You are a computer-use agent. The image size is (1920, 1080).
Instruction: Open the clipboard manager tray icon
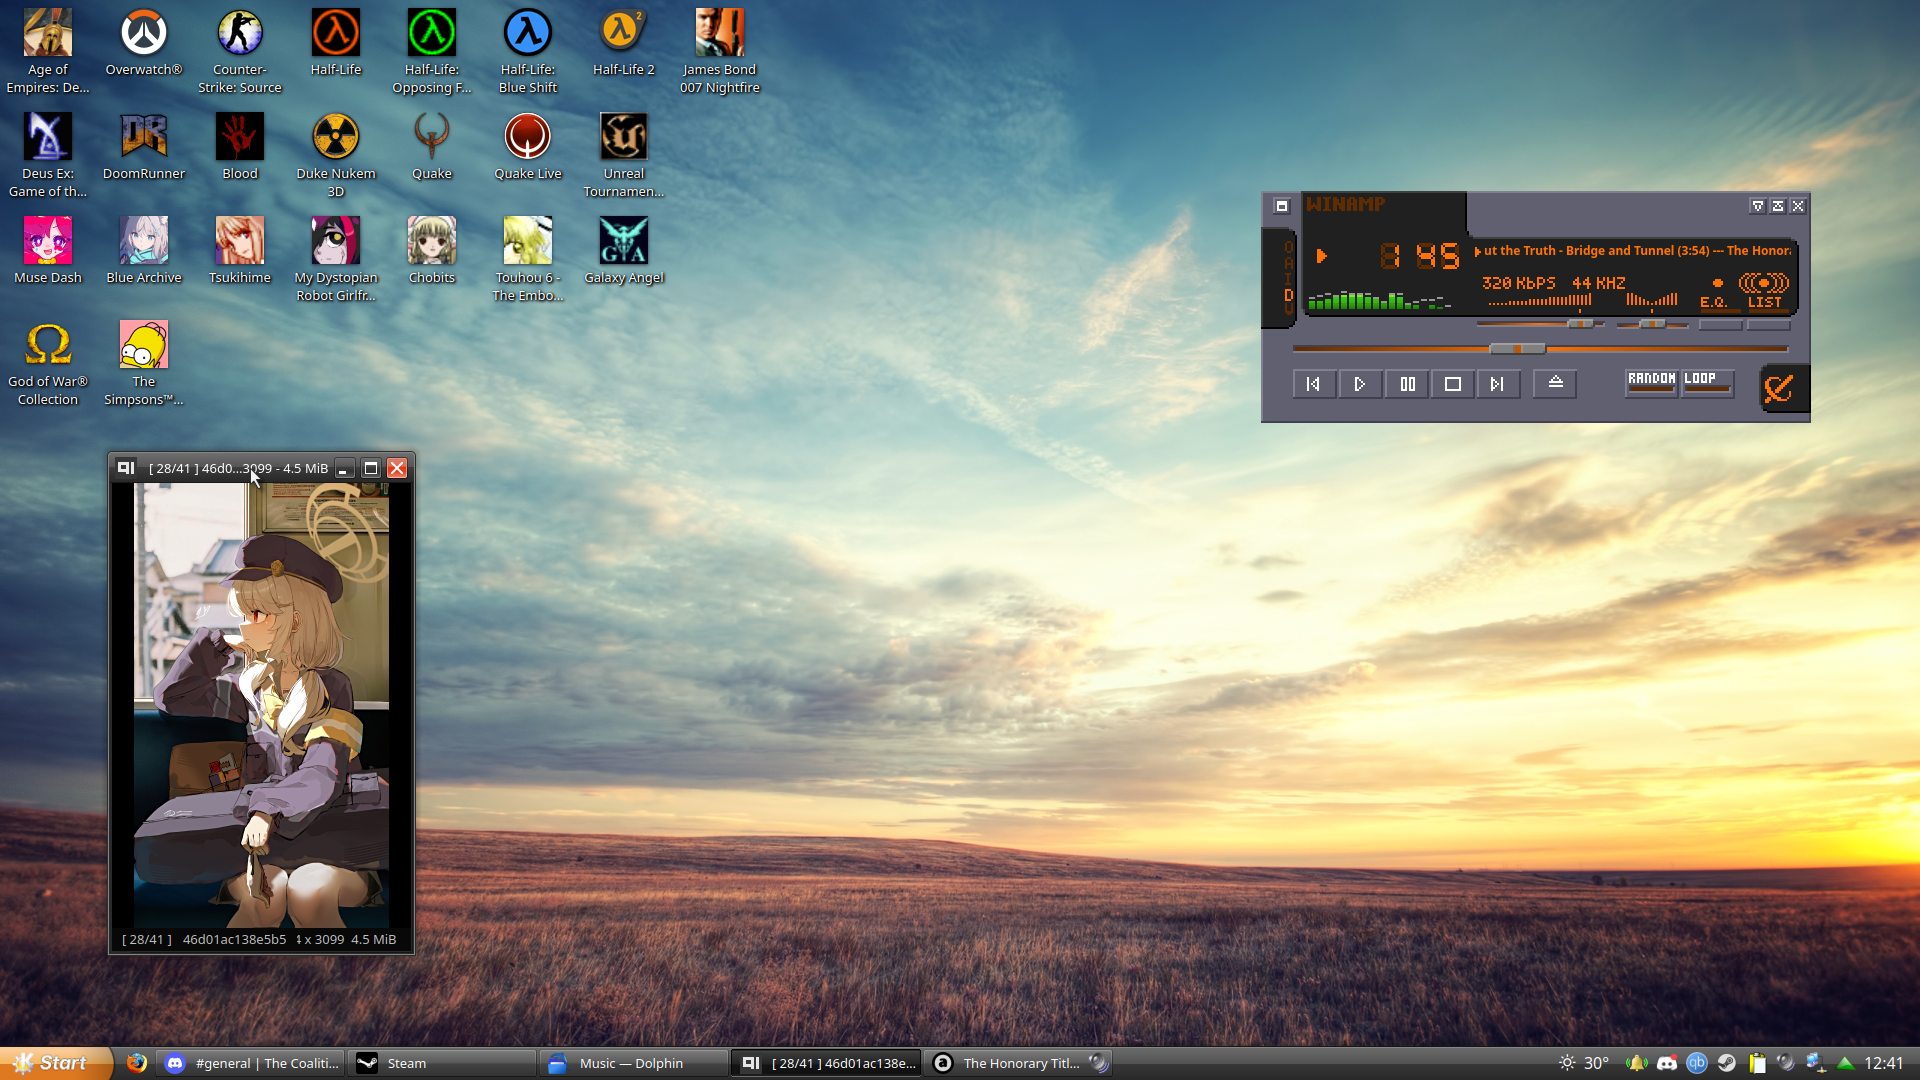pos(1756,1063)
